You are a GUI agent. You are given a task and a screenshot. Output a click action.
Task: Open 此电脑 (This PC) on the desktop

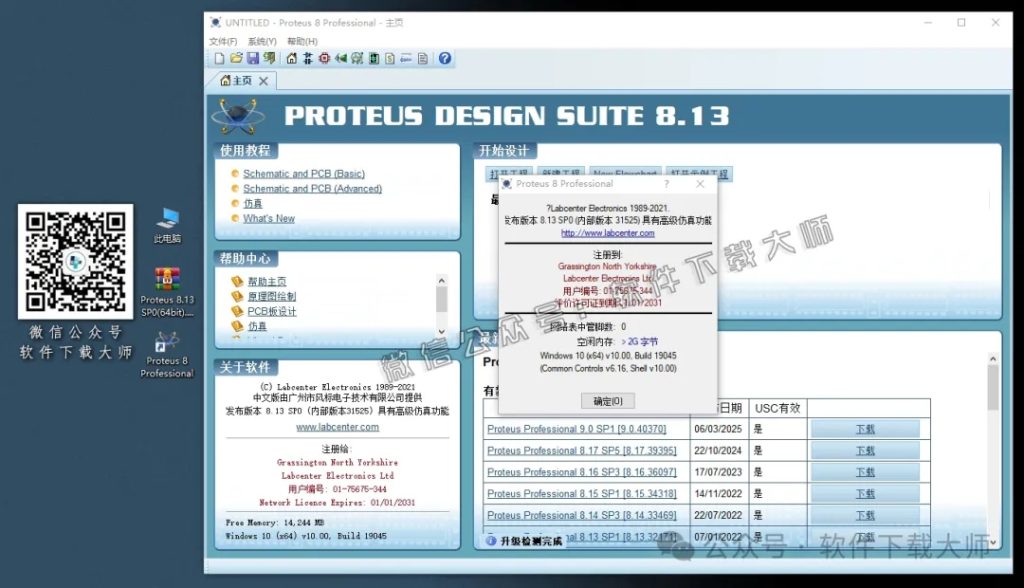166,222
